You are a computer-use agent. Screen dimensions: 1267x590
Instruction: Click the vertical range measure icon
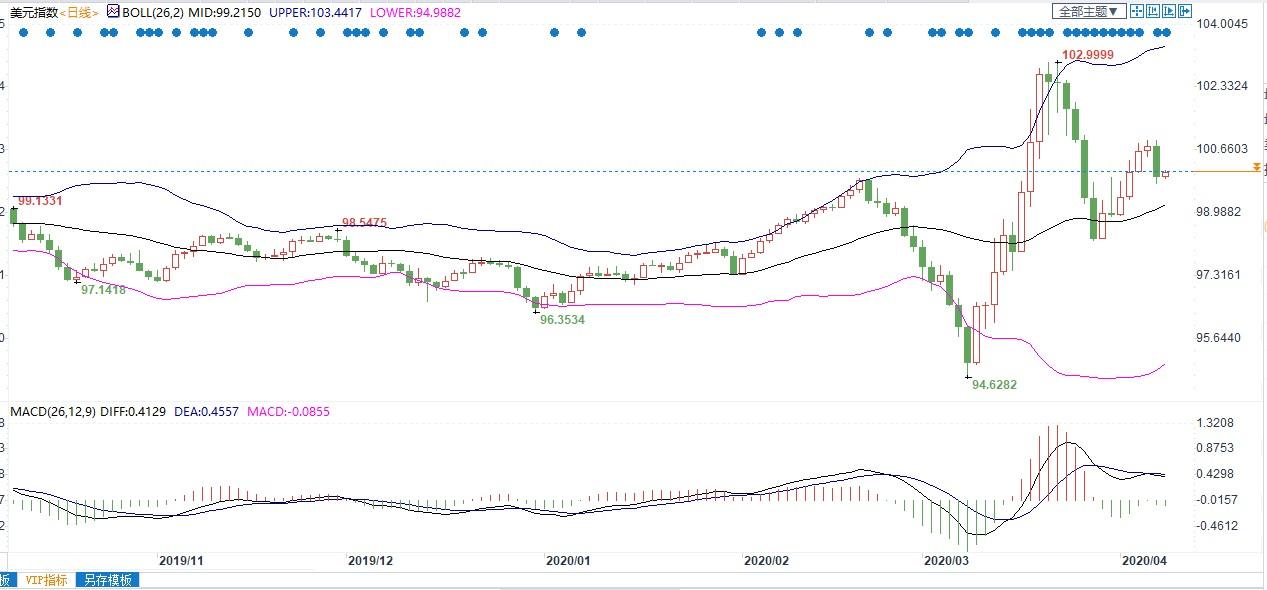1153,11
